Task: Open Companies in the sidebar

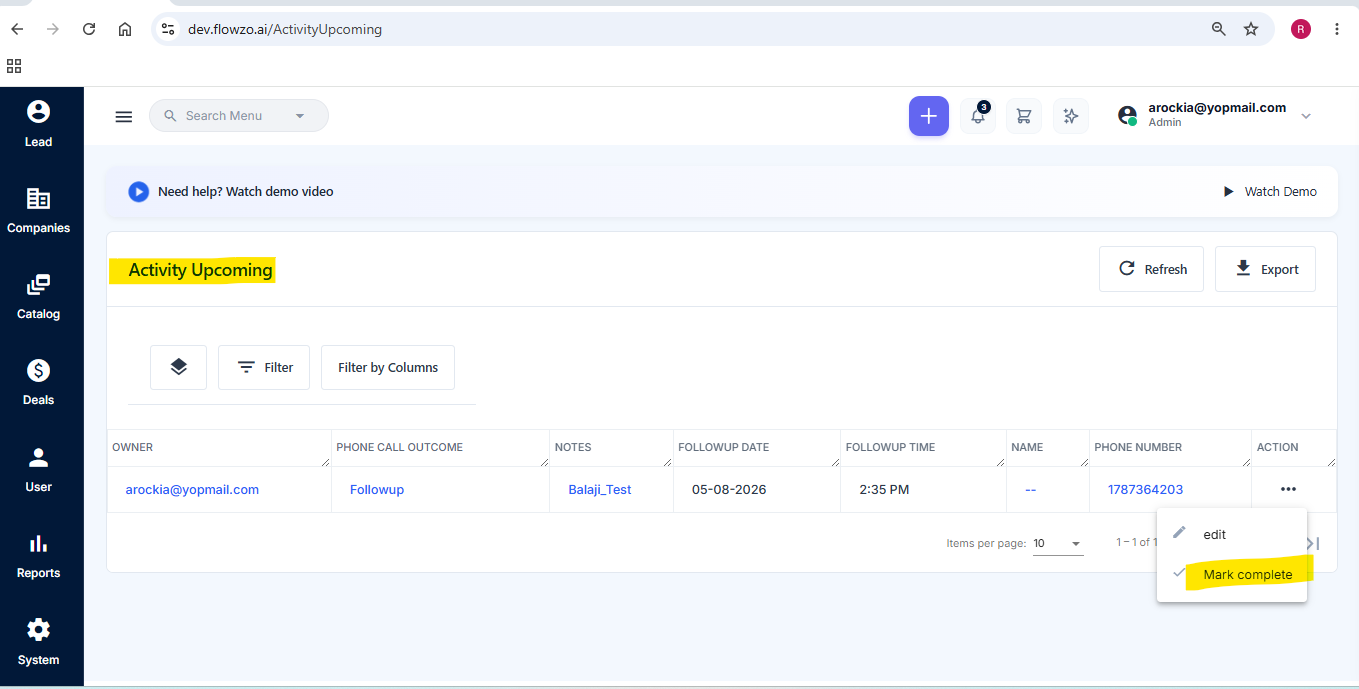Action: [38, 210]
